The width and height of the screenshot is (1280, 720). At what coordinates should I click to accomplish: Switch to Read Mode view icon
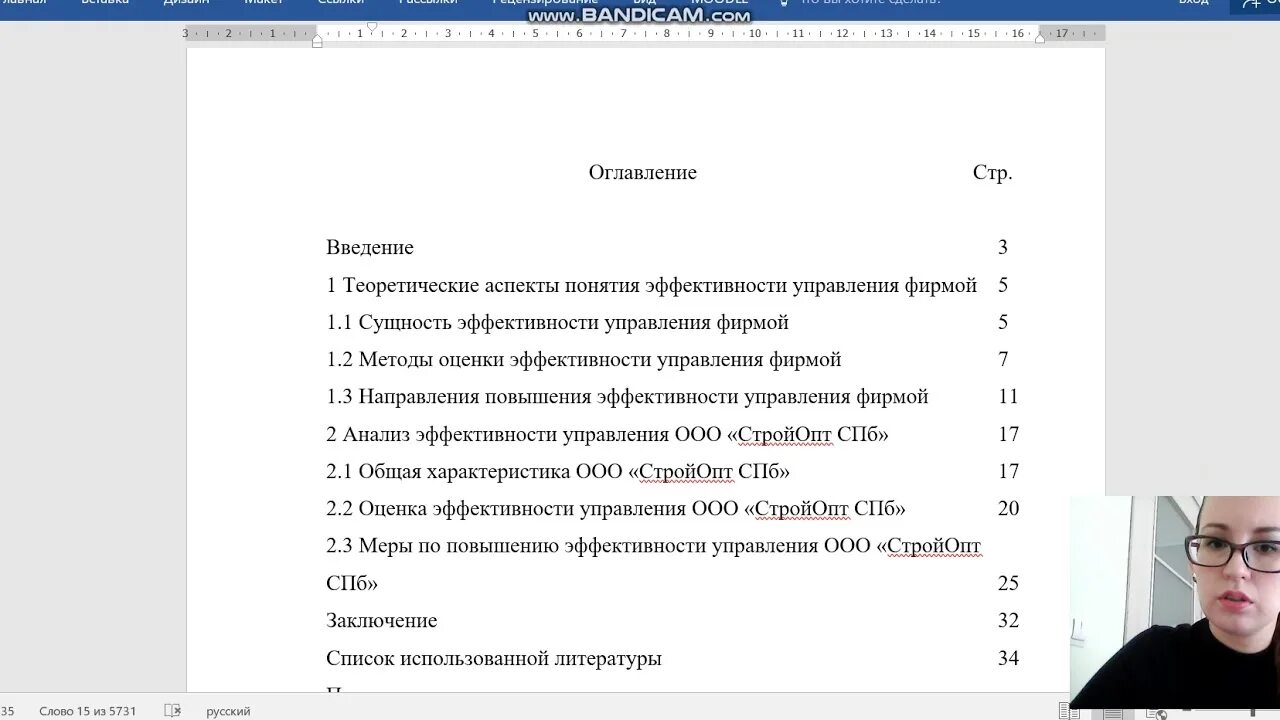click(1069, 712)
